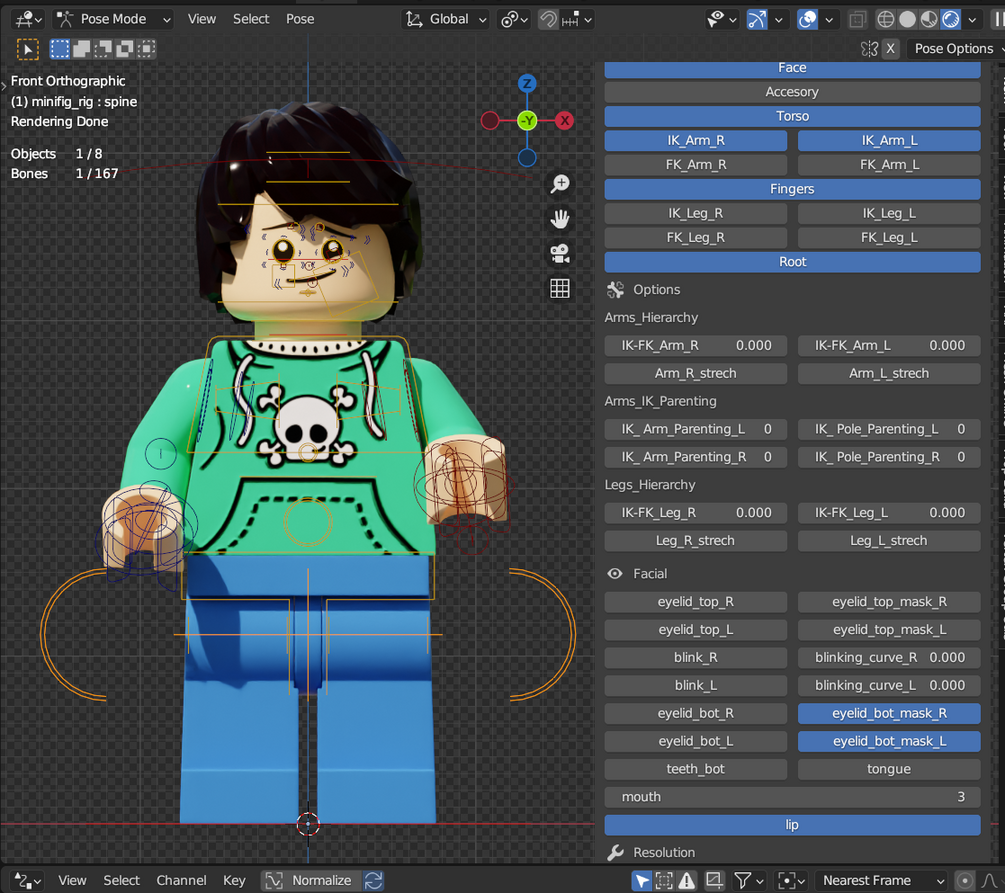Click the auto normalization refresh icon

[374, 881]
